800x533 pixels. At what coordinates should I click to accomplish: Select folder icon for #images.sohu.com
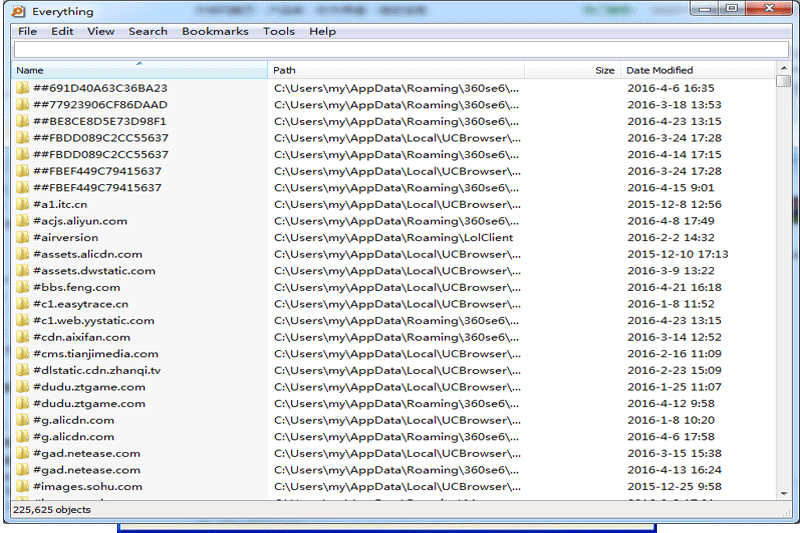pyautogui.click(x=22, y=487)
